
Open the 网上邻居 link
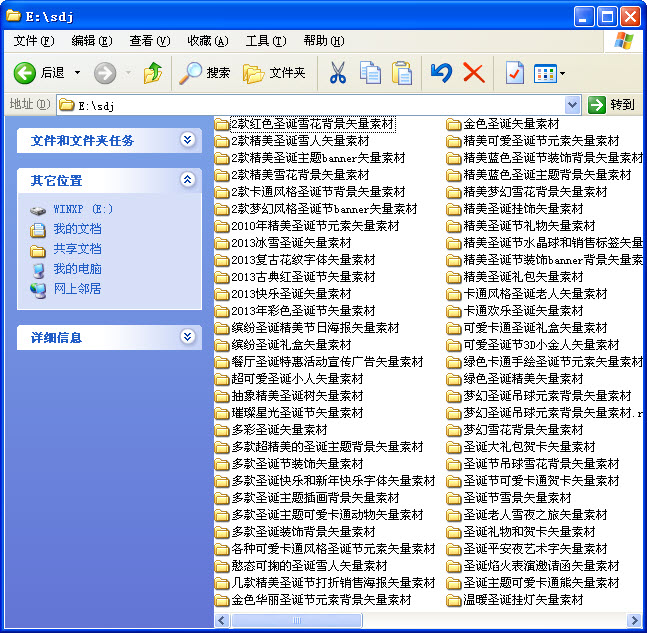click(x=77, y=288)
